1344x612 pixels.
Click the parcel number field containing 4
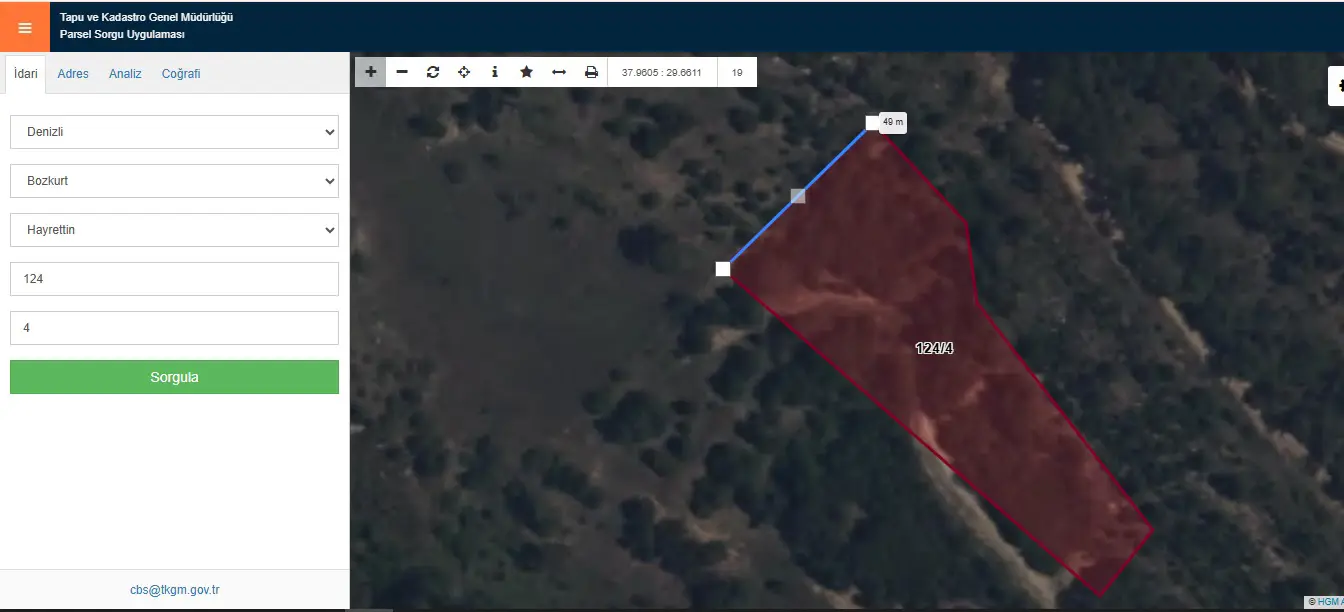pyautogui.click(x=174, y=328)
